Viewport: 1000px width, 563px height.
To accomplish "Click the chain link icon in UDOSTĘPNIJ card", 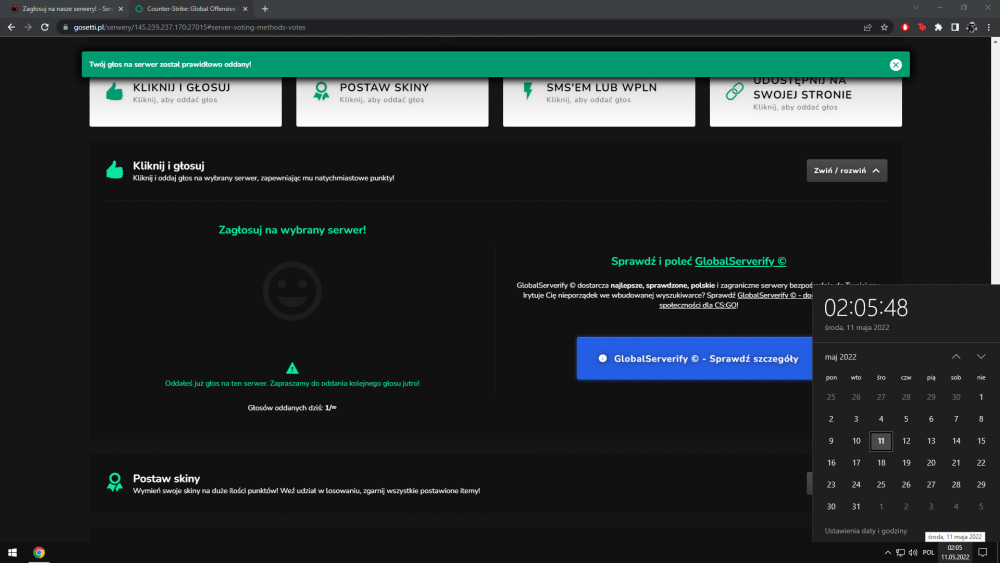I will coord(735,91).
